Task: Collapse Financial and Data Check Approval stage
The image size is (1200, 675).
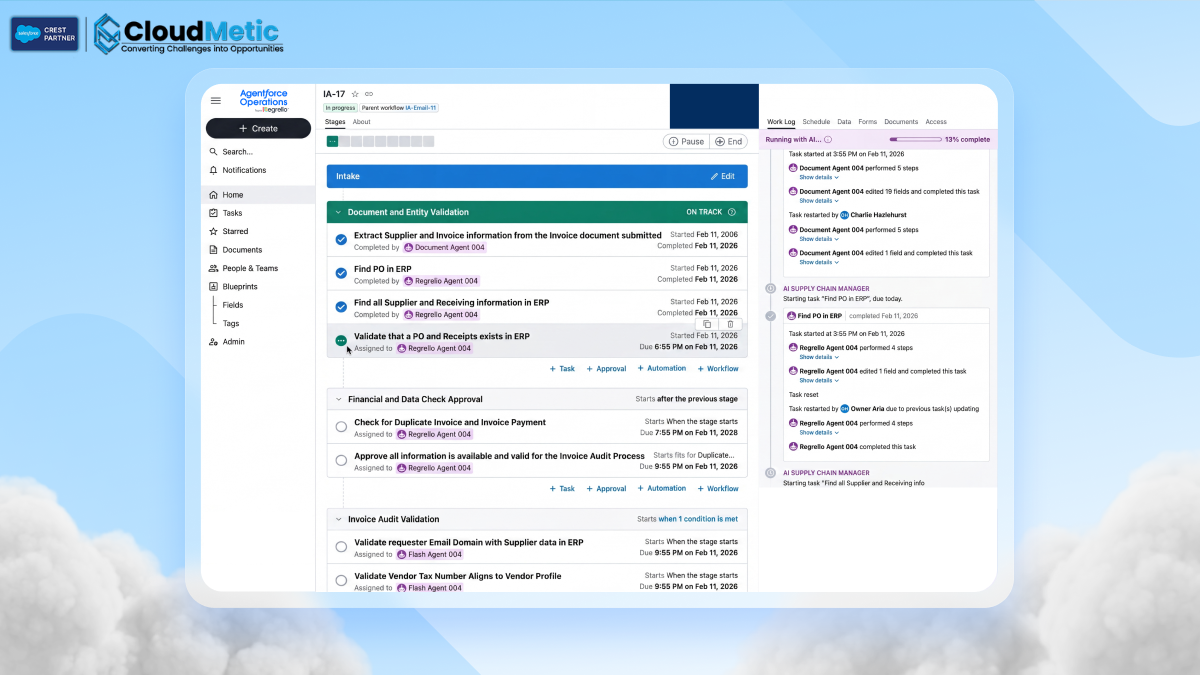Action: 338,399
